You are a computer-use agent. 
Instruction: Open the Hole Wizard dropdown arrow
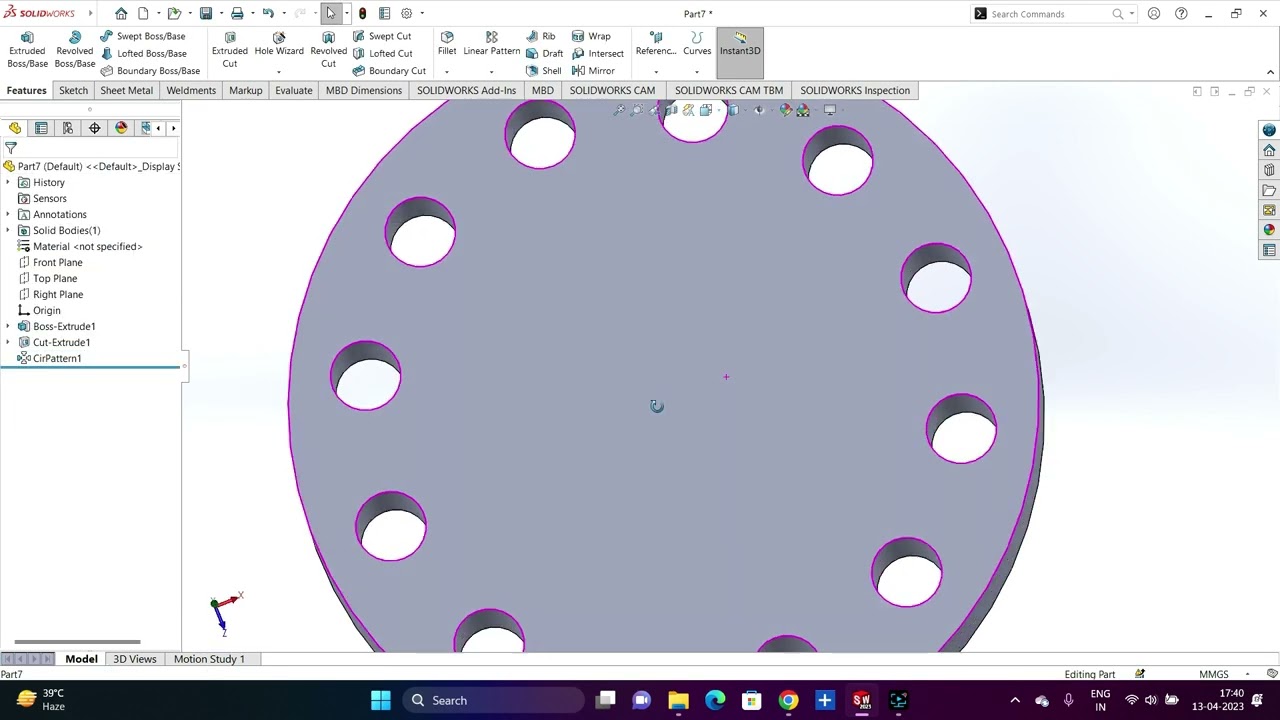tap(278, 72)
